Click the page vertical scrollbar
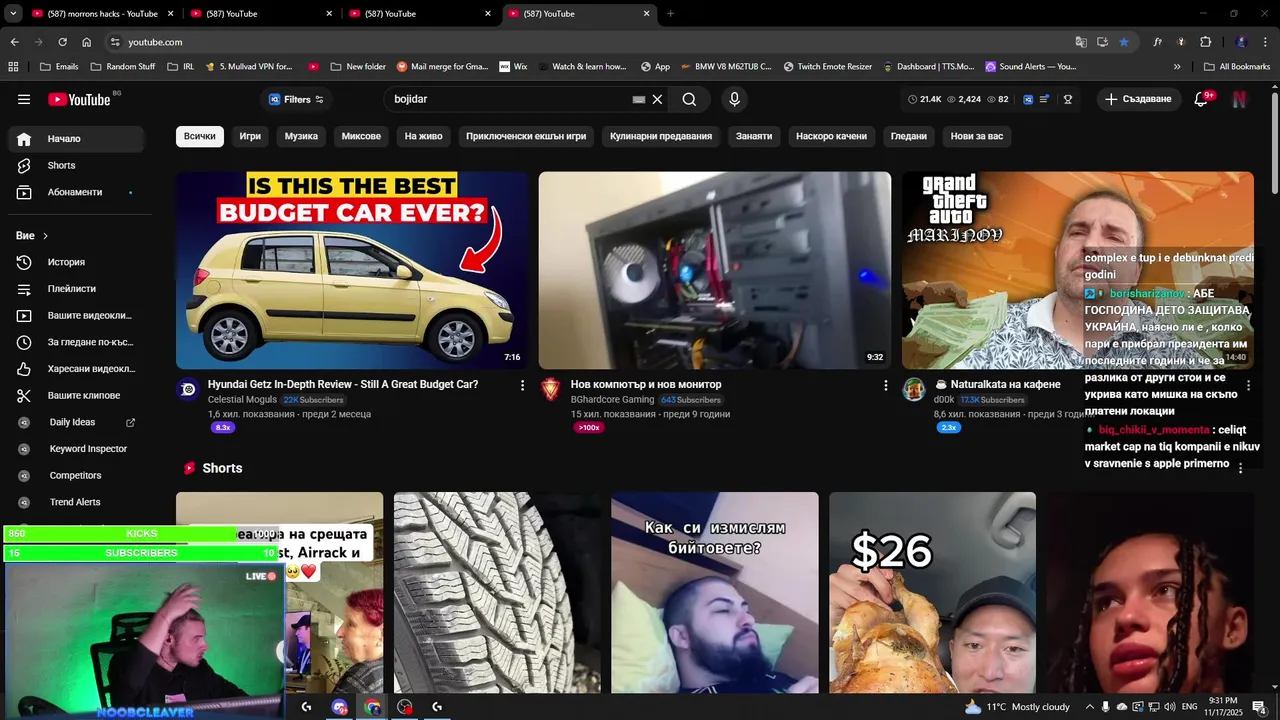The height and width of the screenshot is (720, 1280). (1274, 145)
